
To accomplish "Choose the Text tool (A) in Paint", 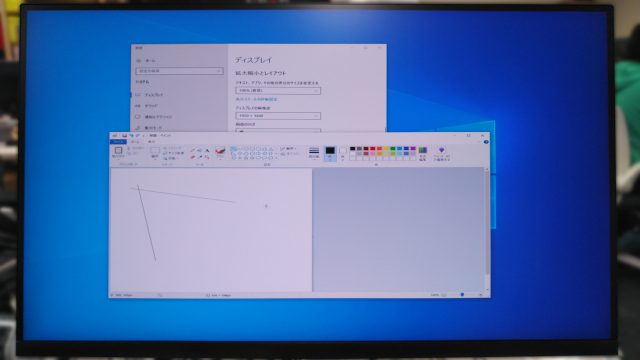I will coord(207,151).
